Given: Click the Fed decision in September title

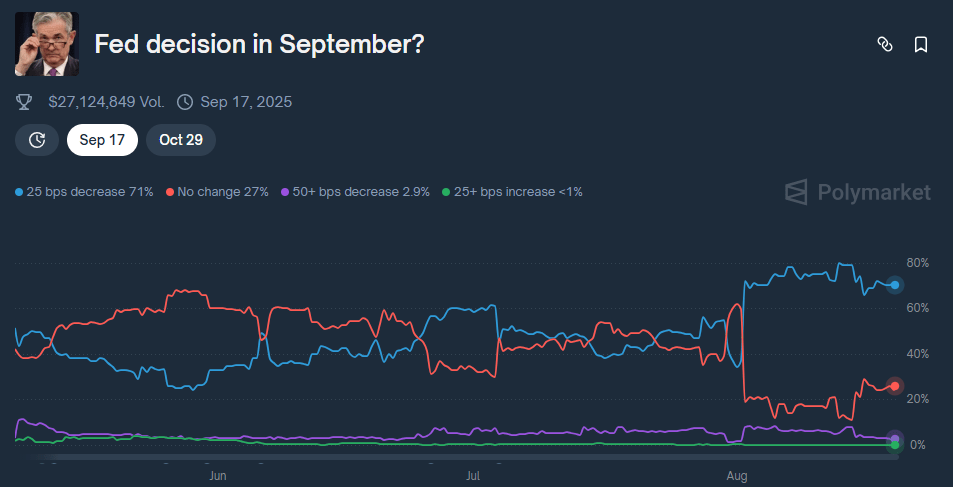Looking at the screenshot, I should 259,44.
